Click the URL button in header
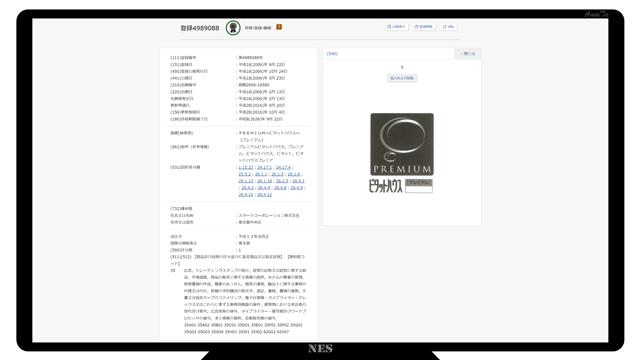640x360 pixels. pos(449,27)
